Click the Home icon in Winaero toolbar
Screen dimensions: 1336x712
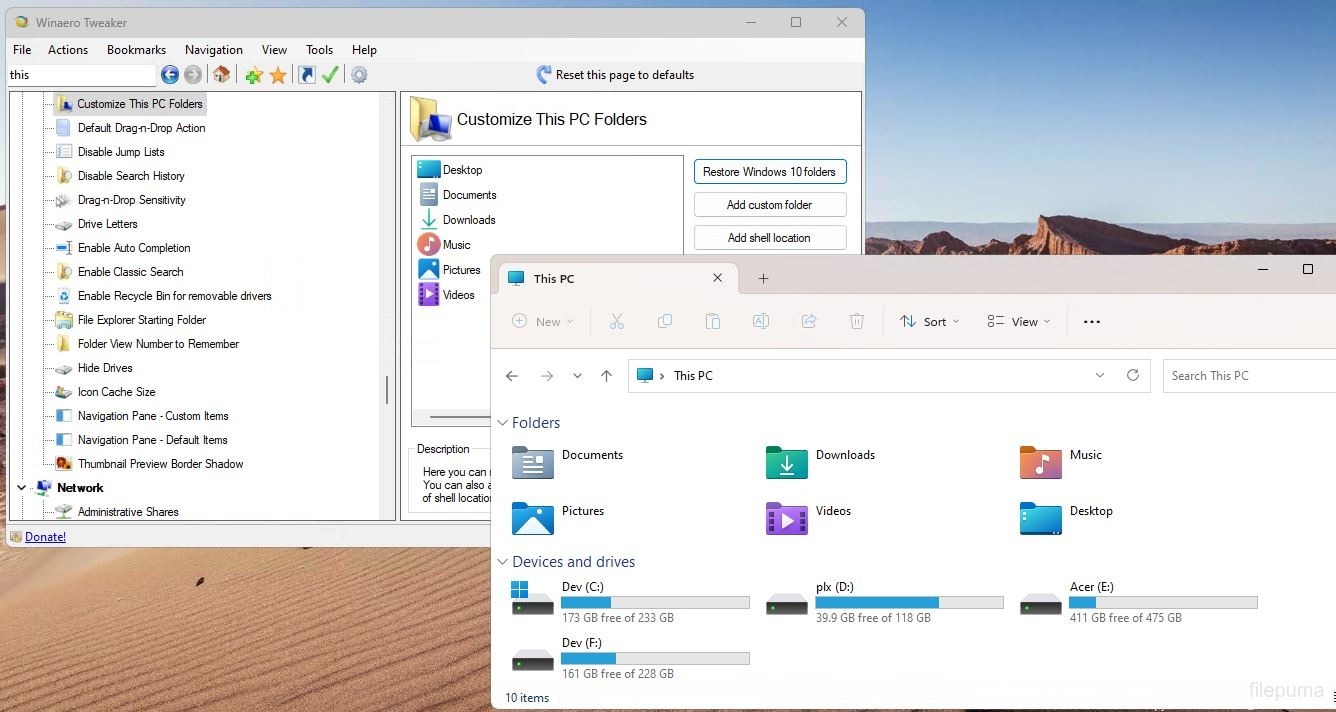(x=222, y=75)
